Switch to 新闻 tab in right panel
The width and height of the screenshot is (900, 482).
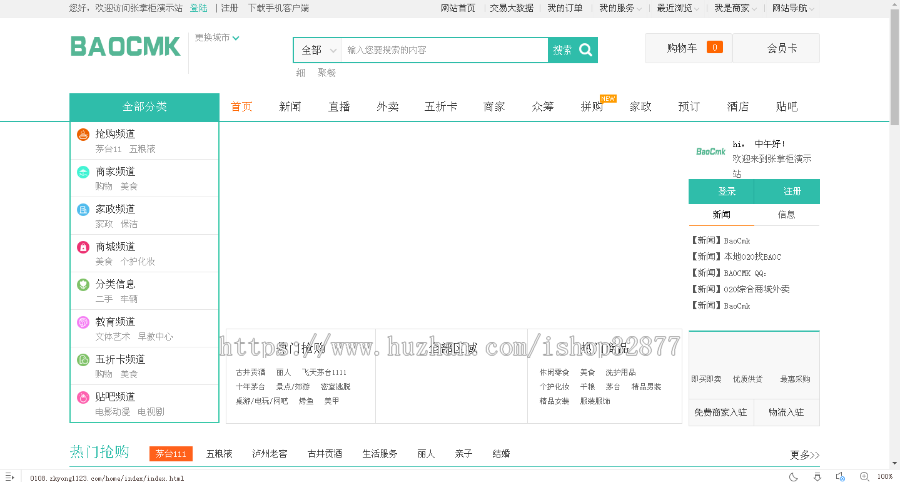[x=721, y=215]
